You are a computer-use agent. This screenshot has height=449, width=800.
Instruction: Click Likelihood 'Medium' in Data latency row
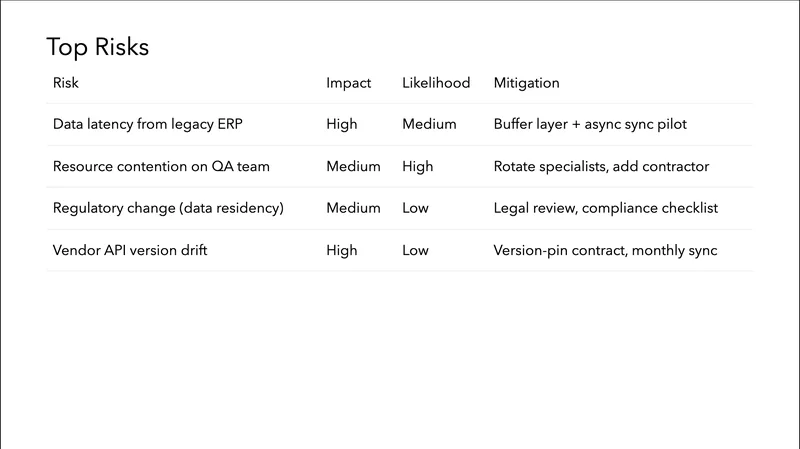click(x=429, y=125)
